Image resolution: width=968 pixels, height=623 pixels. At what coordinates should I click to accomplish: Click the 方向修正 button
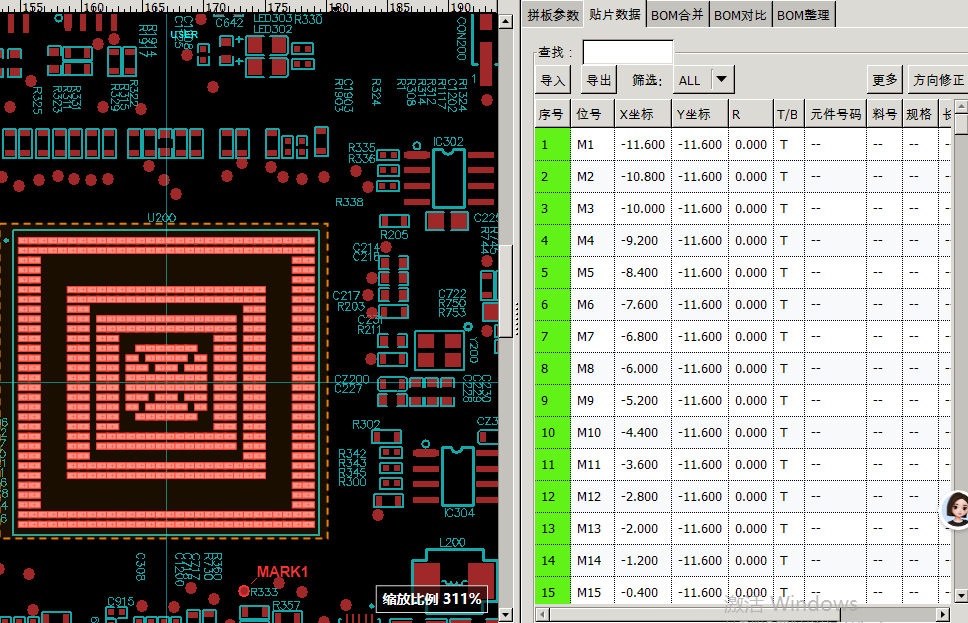click(938, 80)
